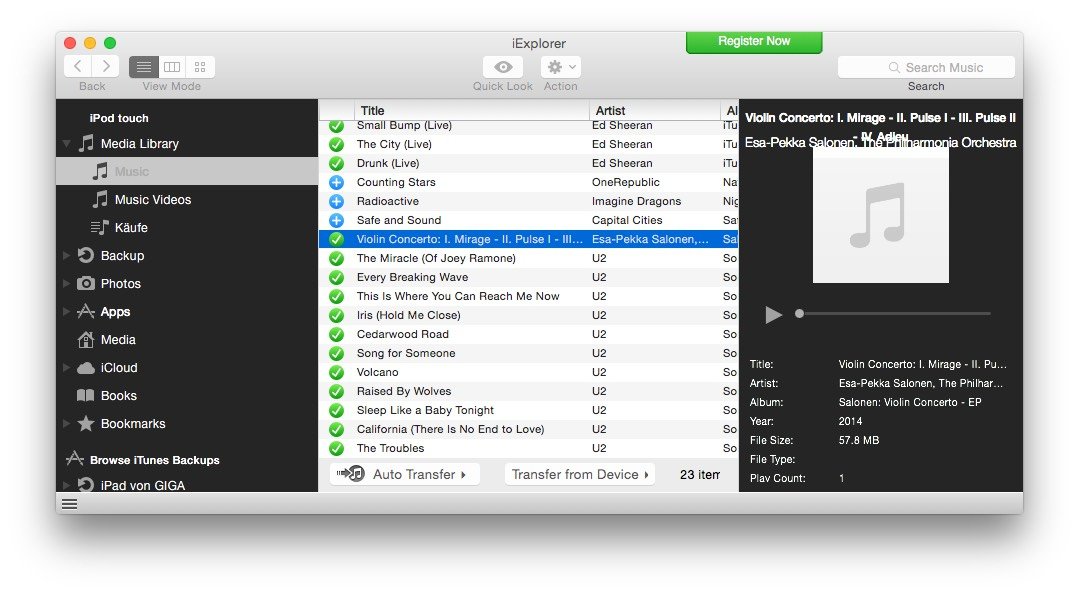Click the Register Now button
The image size is (1079, 594).
click(x=753, y=42)
